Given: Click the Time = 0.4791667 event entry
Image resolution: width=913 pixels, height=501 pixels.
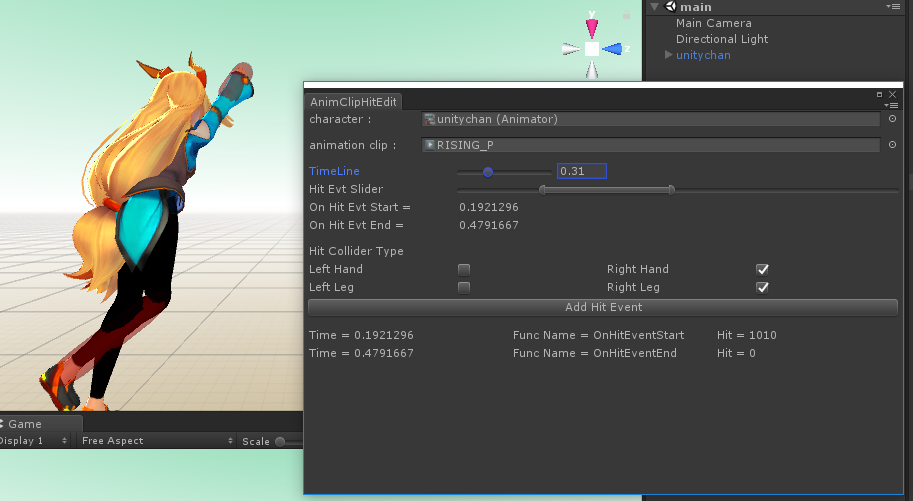Looking at the screenshot, I should coord(361,353).
